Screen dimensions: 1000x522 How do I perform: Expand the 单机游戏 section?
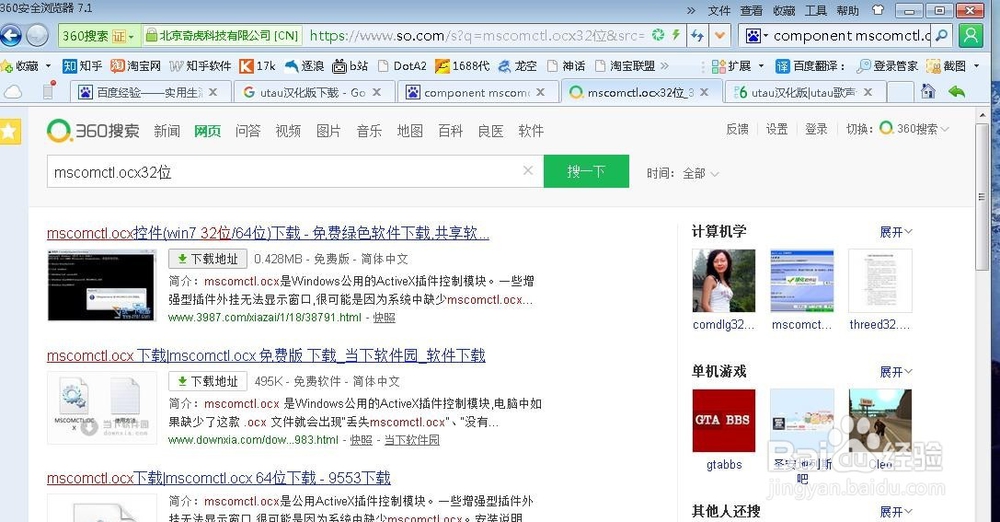click(895, 371)
